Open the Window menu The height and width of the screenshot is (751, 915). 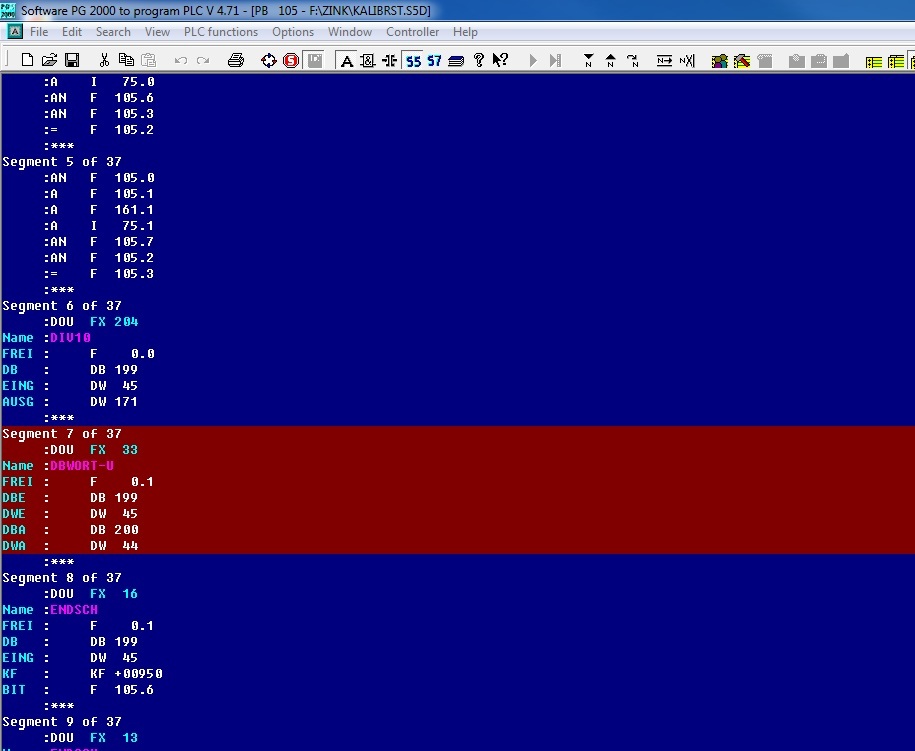coord(350,32)
